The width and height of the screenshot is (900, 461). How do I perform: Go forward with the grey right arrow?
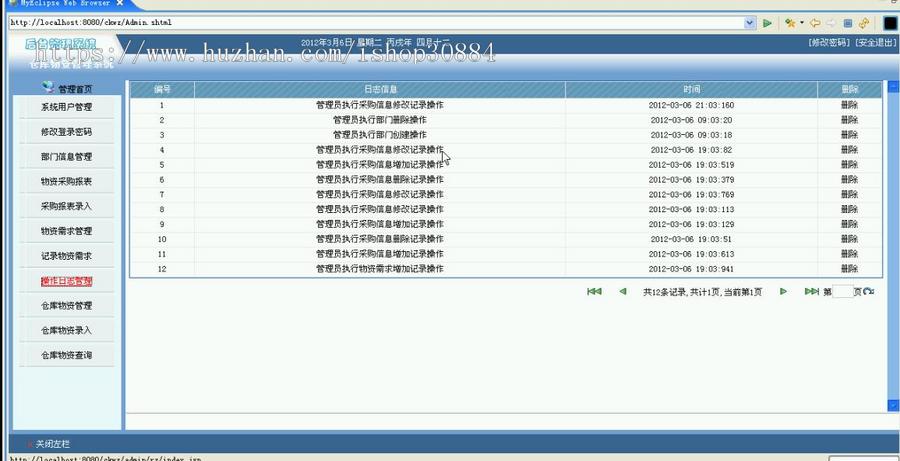click(x=831, y=23)
